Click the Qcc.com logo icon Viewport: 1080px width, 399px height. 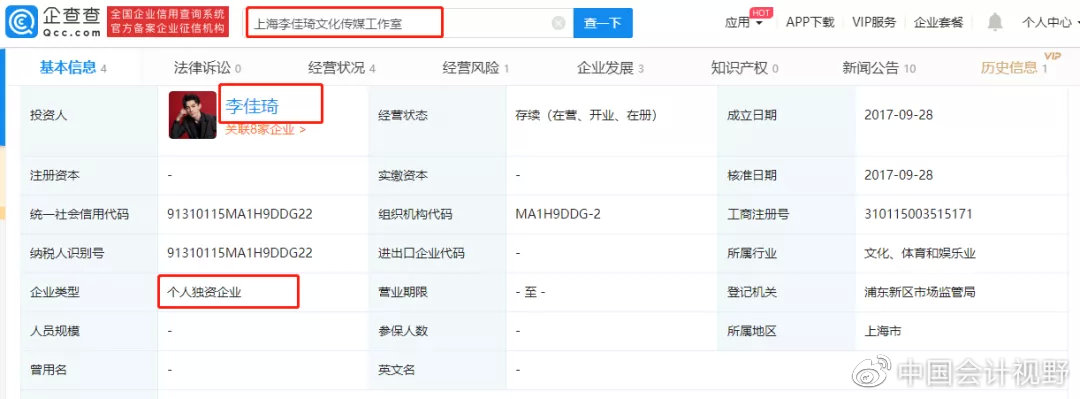tap(21, 22)
